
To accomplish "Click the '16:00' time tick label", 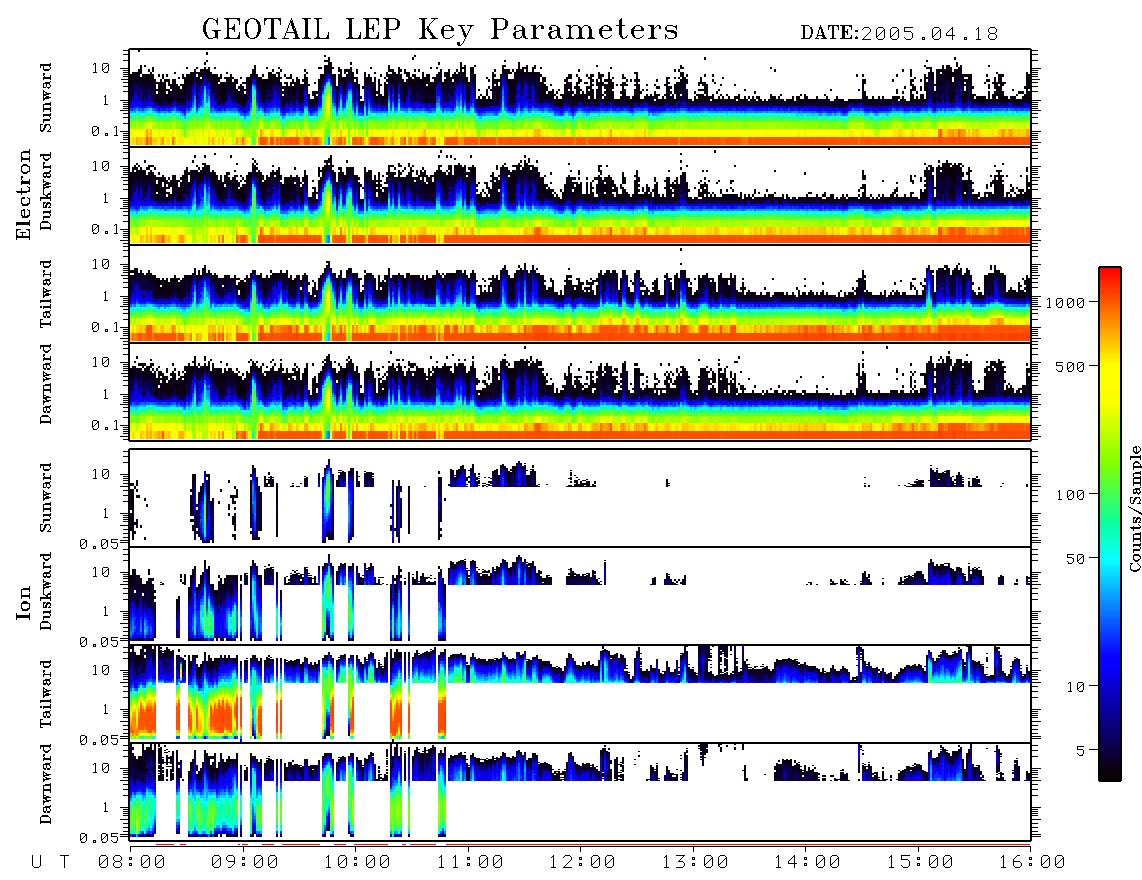I will 1032,863.
